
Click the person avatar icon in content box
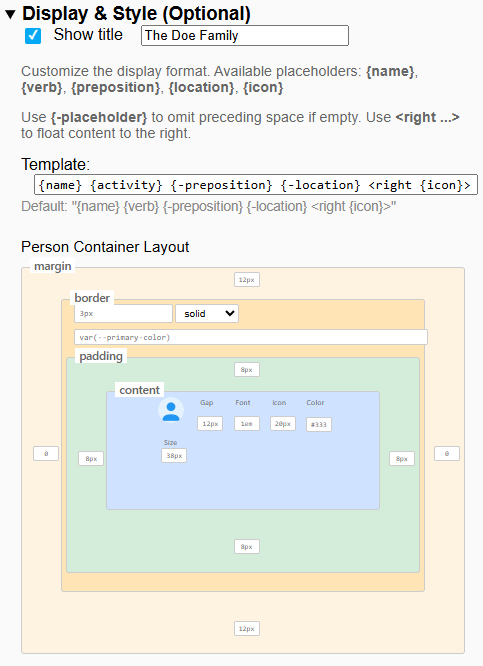[171, 411]
